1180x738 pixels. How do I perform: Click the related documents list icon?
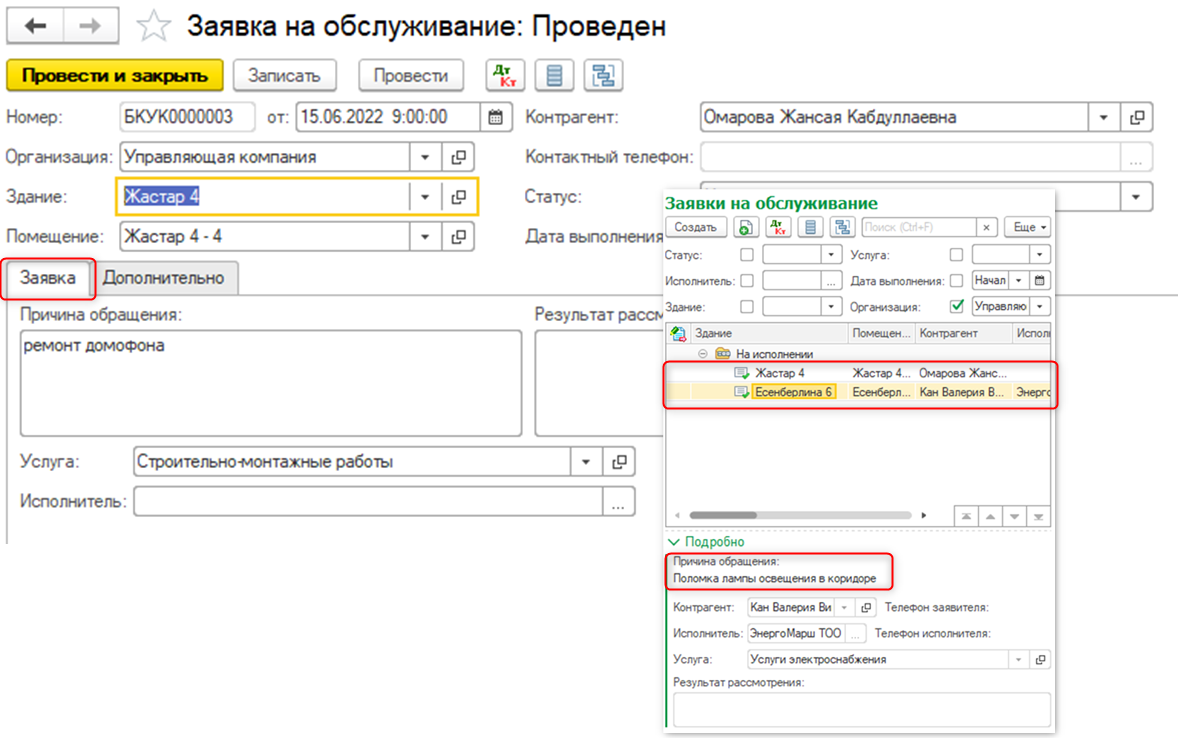(x=554, y=75)
